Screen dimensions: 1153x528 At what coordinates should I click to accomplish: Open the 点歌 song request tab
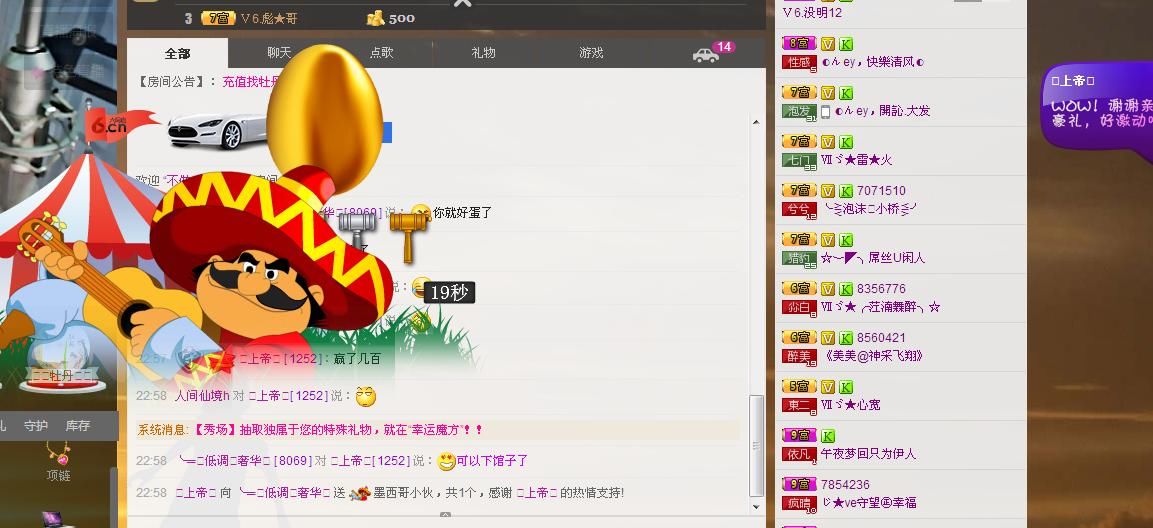[x=382, y=53]
